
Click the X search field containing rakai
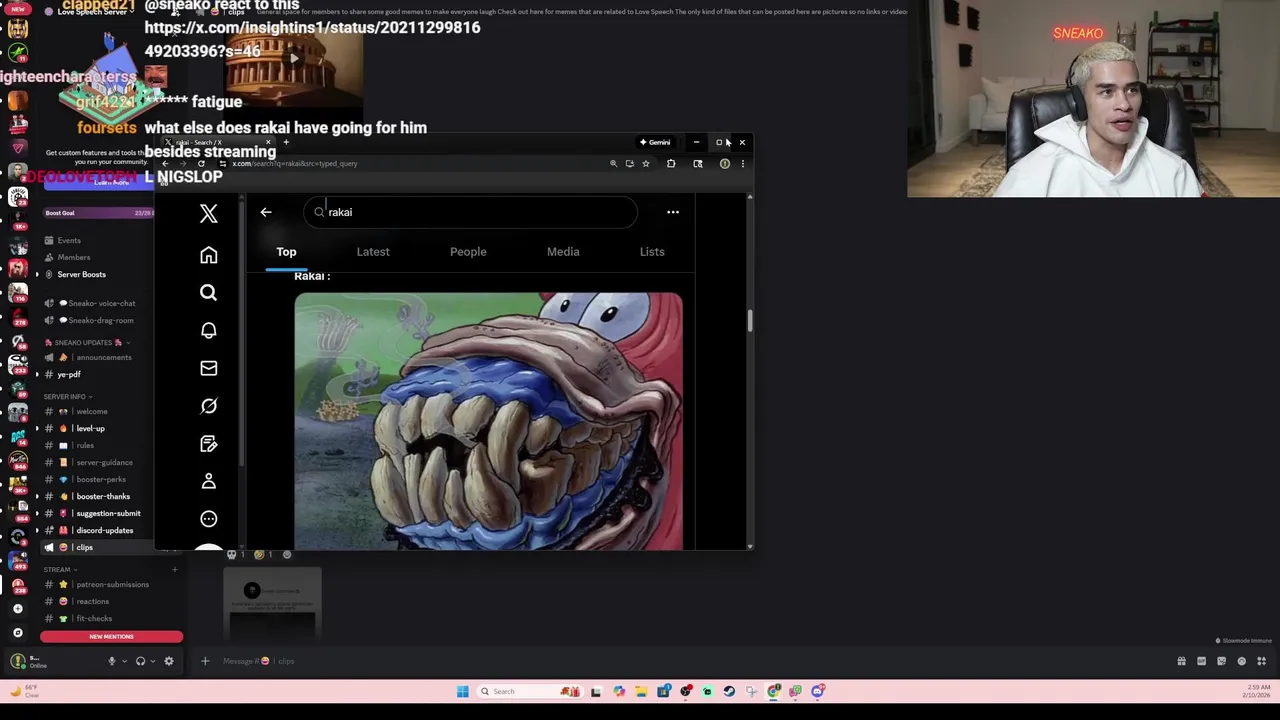471,212
